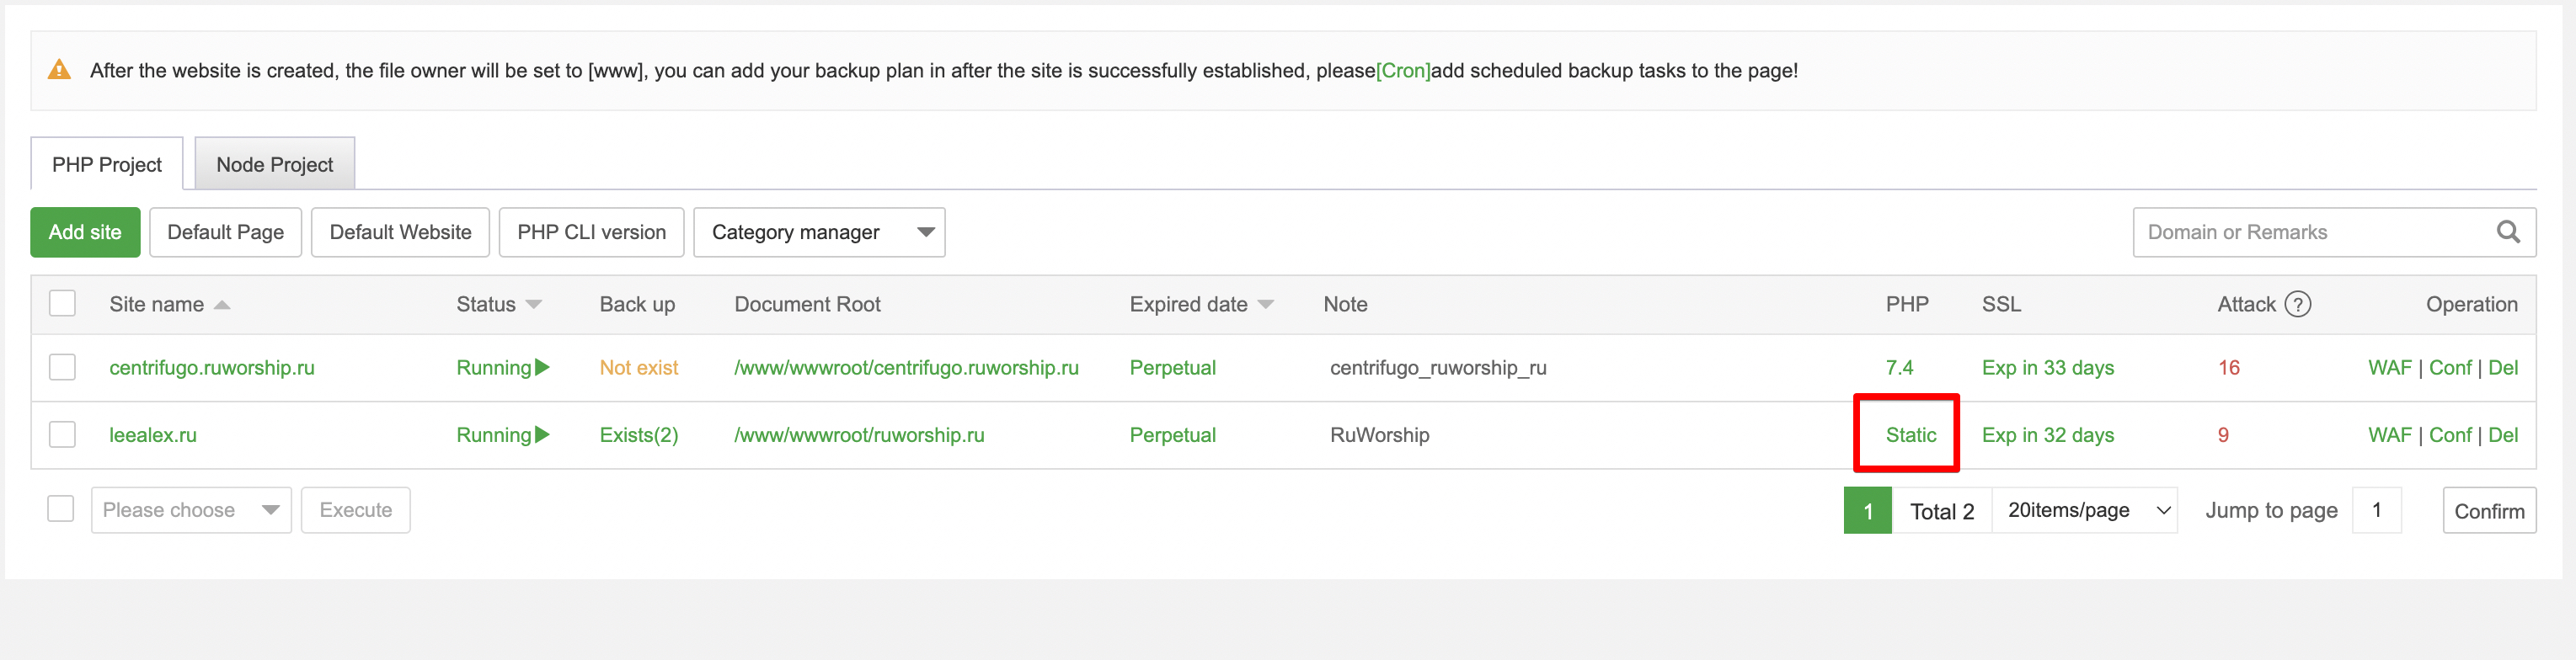Open Conf for centrifugo.ruworship.ru
The height and width of the screenshot is (660, 2576).
[x=2449, y=367]
